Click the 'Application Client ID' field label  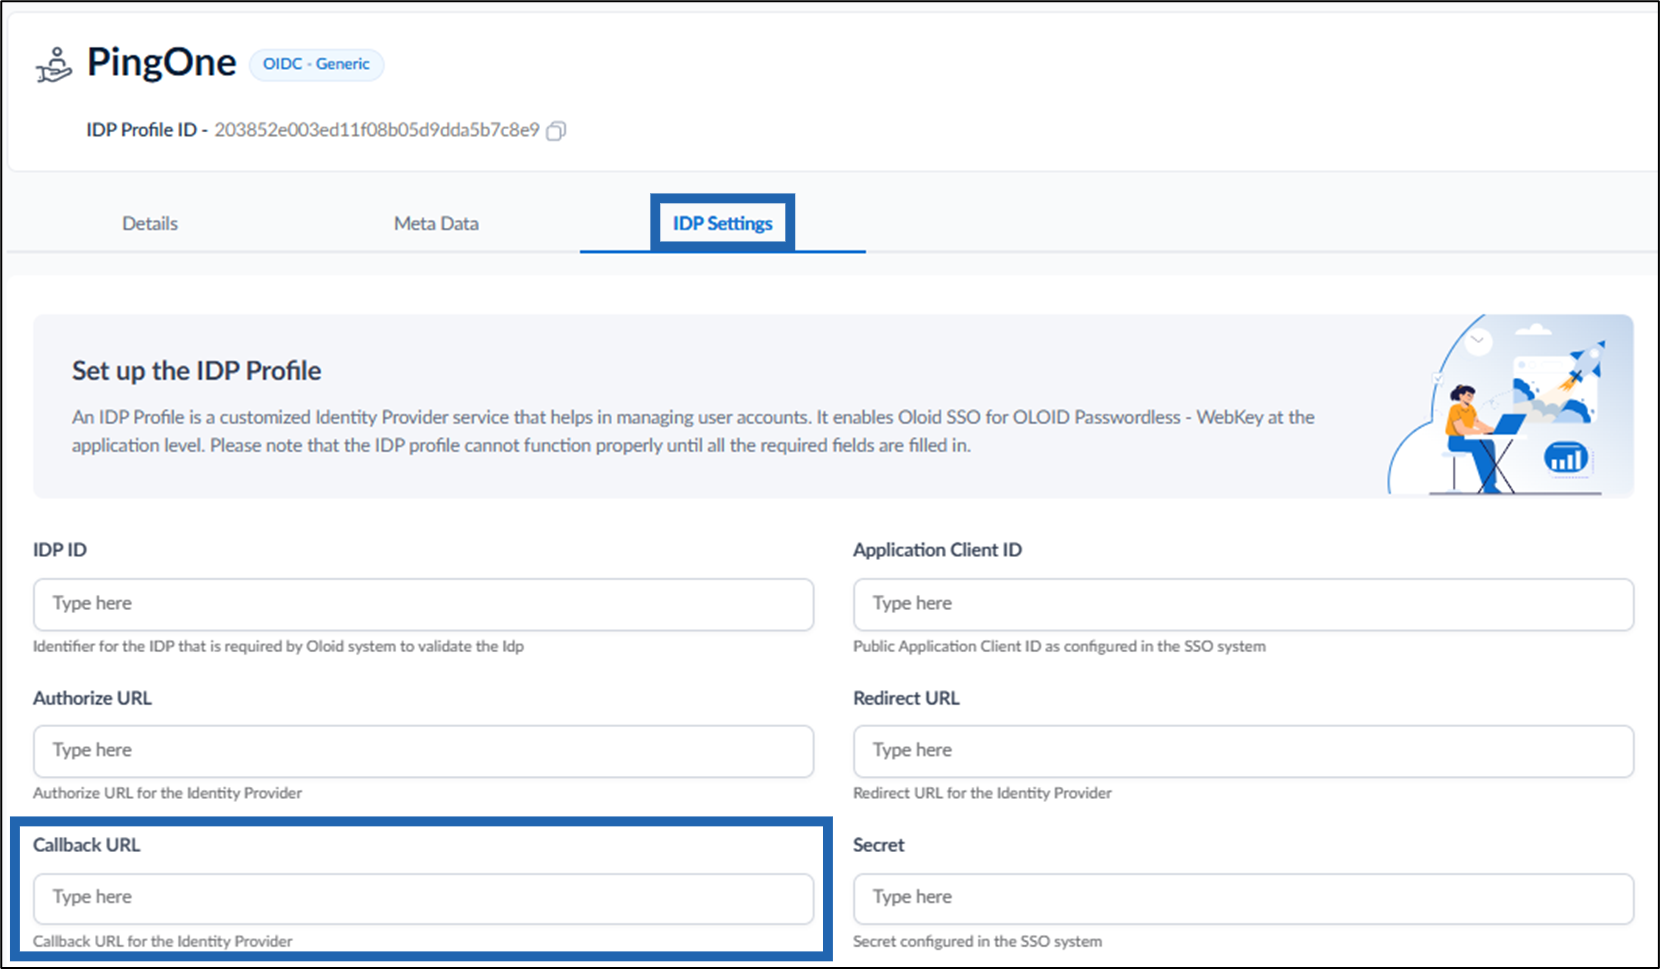(937, 550)
